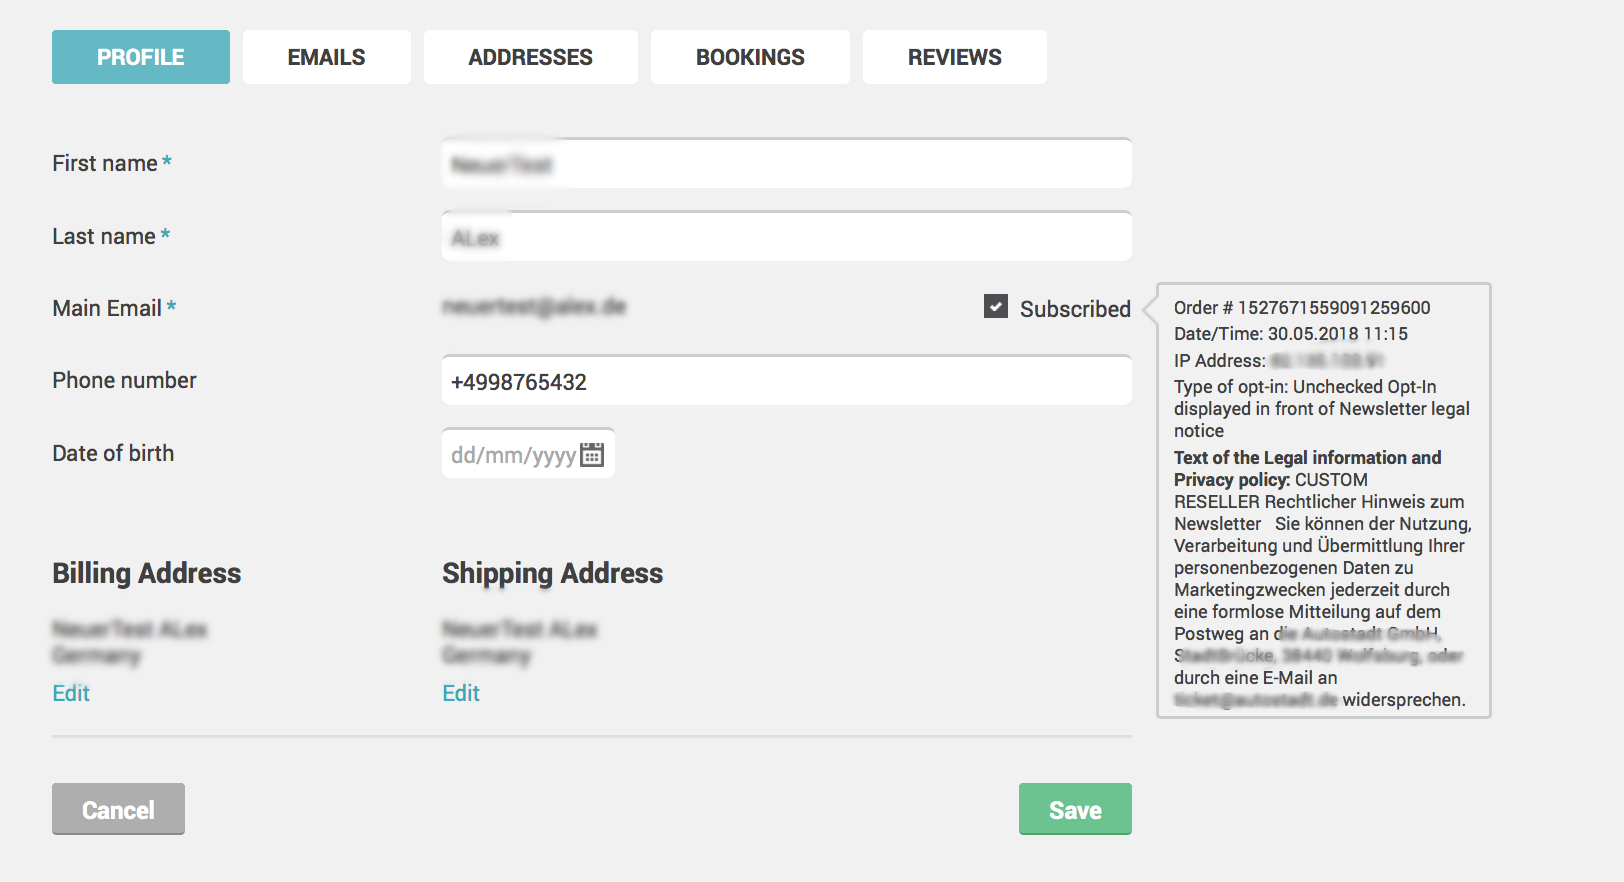Viewport: 1624px width, 882px height.
Task: Click the Subscribed label text
Action: (1075, 309)
